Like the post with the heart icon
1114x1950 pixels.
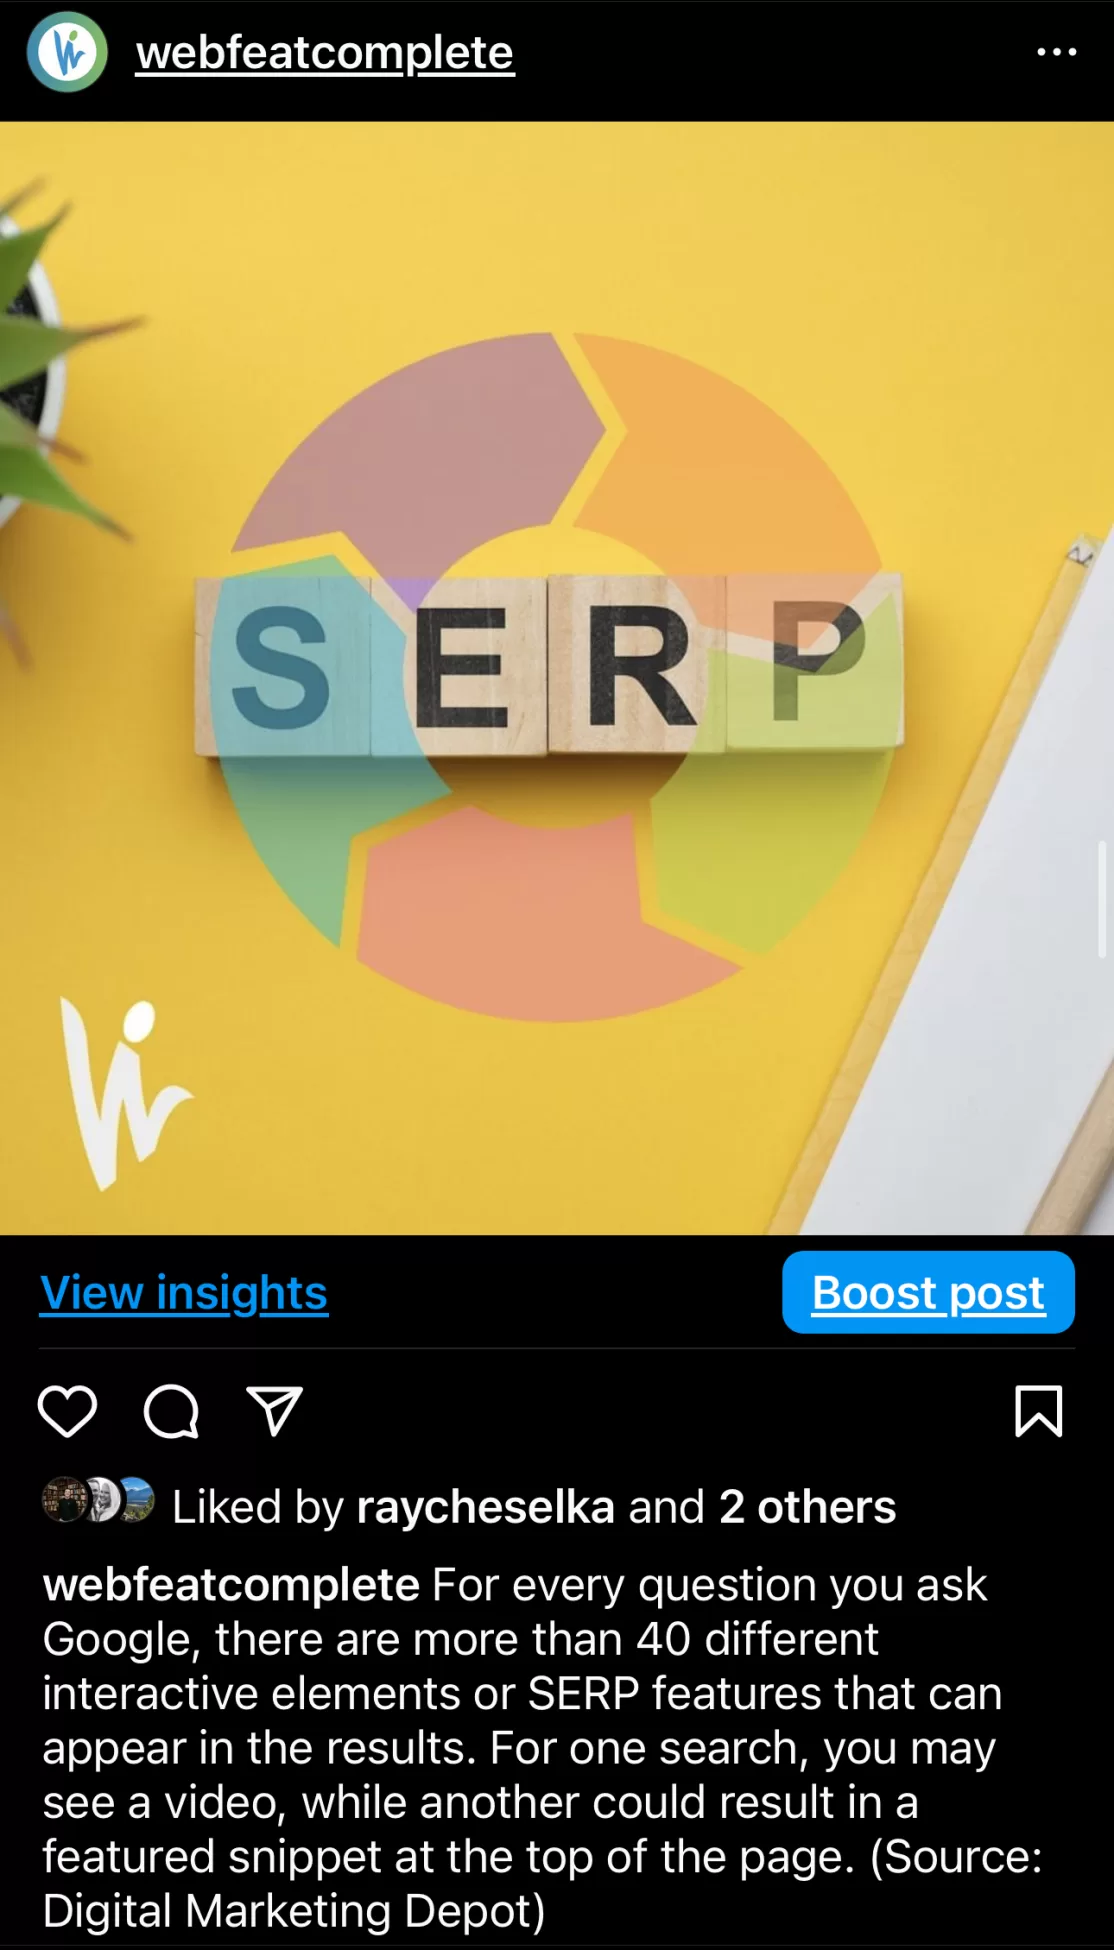click(x=67, y=1411)
